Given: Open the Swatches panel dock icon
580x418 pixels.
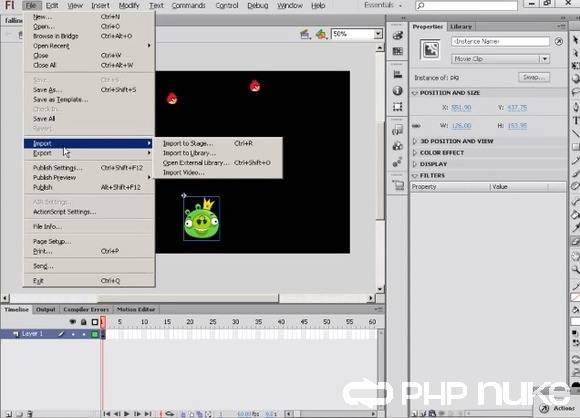Looking at the screenshot, I should tap(398, 51).
